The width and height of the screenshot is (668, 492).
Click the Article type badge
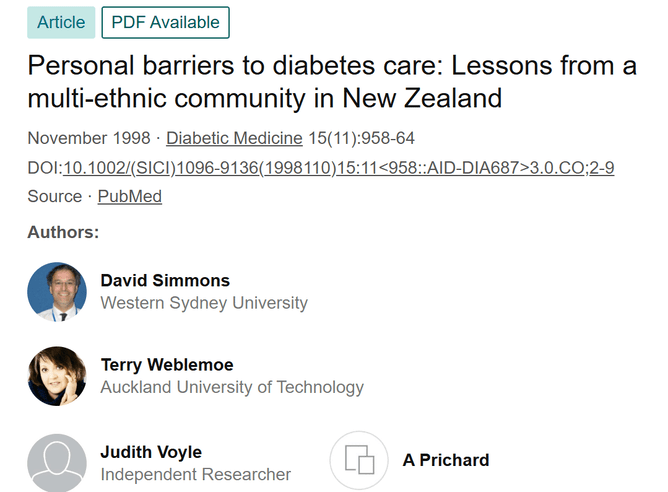click(61, 22)
